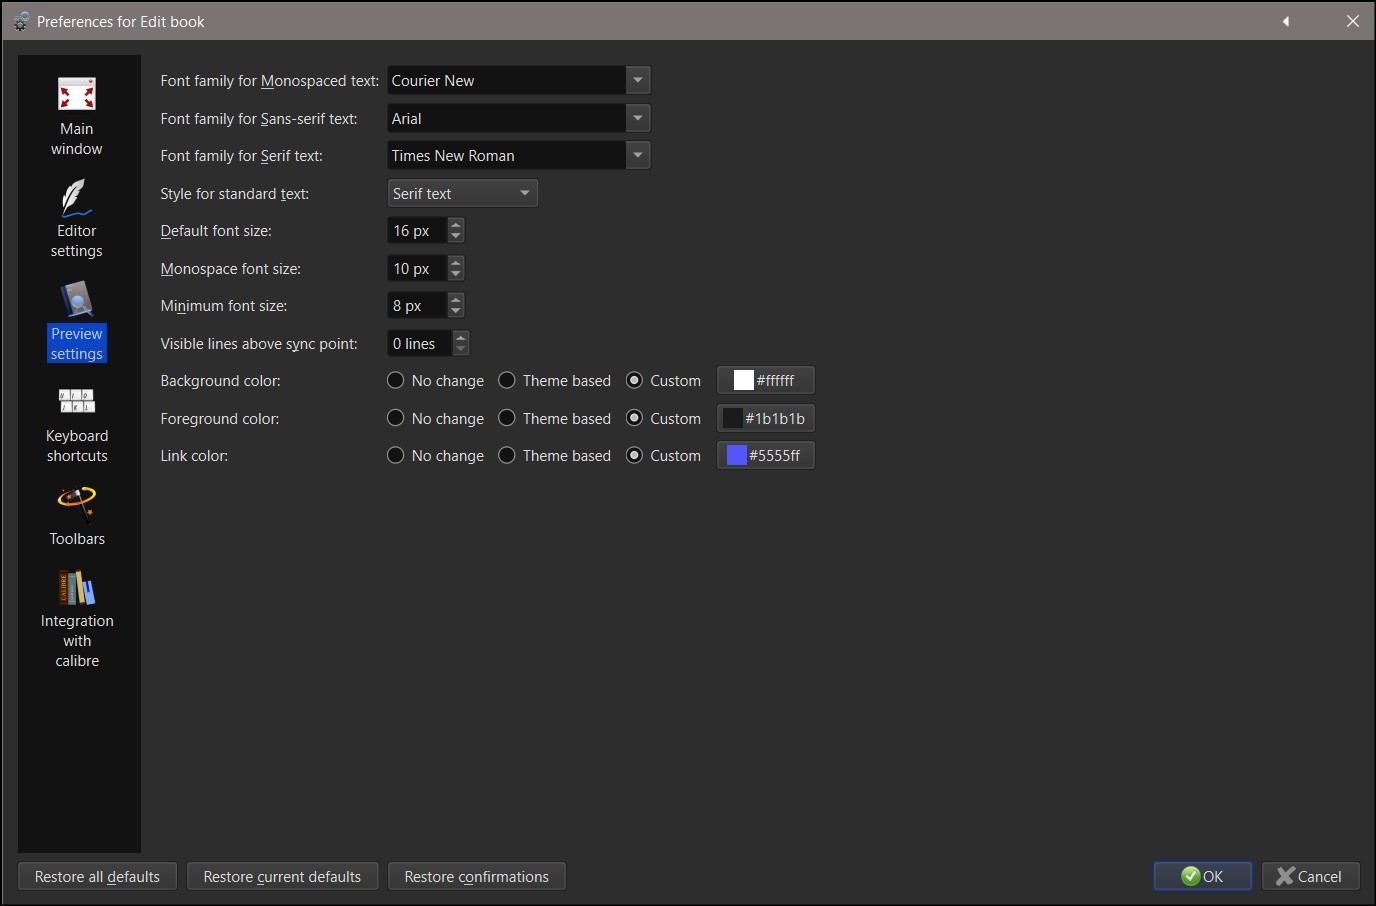The image size is (1376, 906).
Task: Decrease the Minimum font size value
Action: point(456,312)
